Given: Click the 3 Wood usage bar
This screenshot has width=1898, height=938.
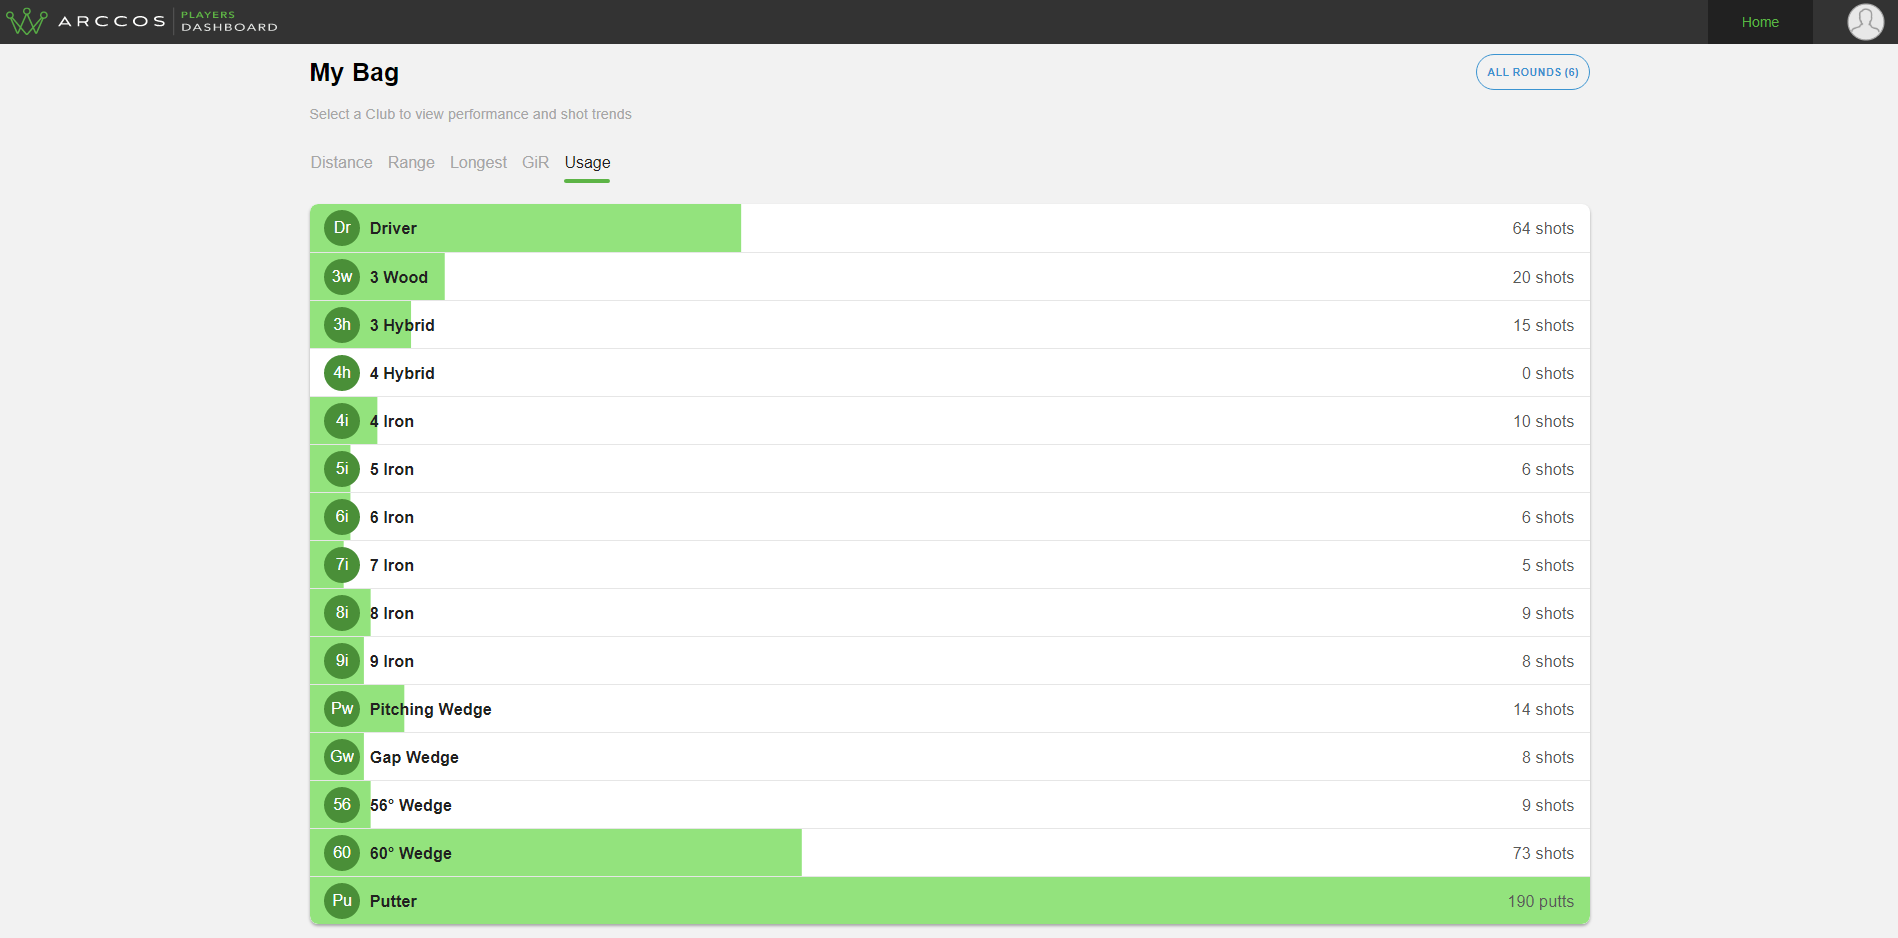Looking at the screenshot, I should pyautogui.click(x=377, y=277).
